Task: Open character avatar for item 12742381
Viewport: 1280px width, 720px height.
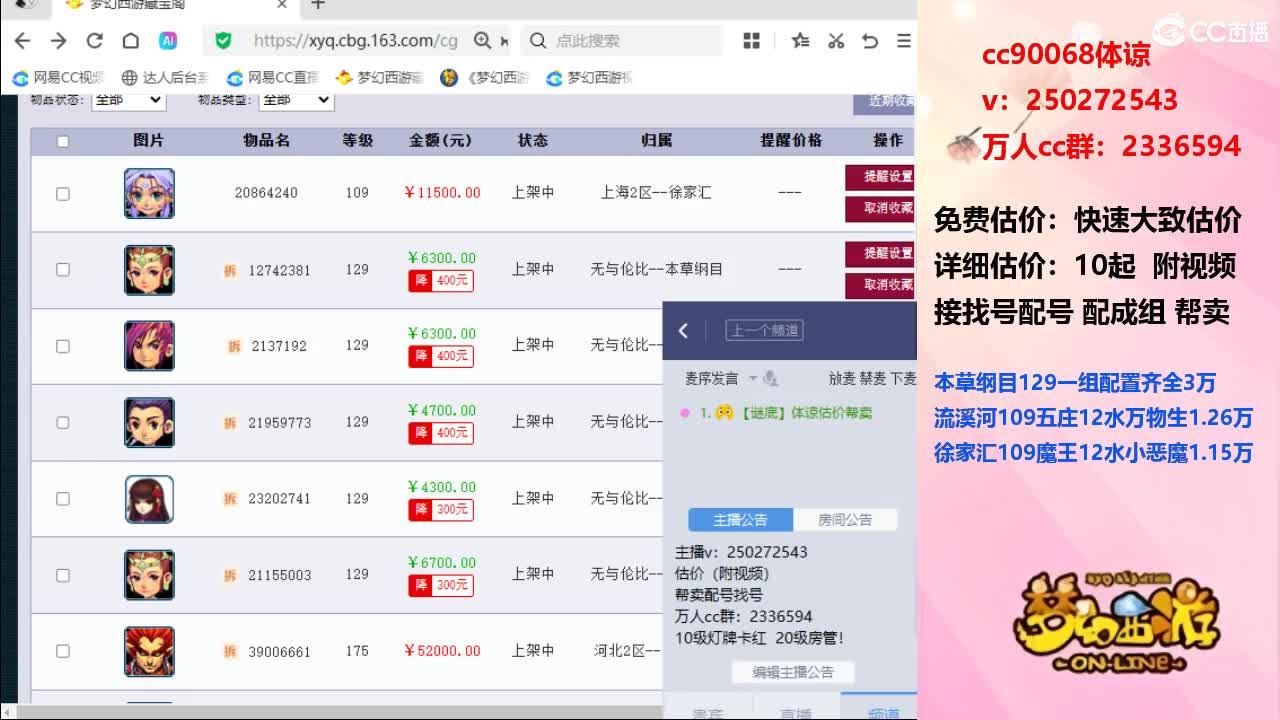Action: pyautogui.click(x=149, y=270)
